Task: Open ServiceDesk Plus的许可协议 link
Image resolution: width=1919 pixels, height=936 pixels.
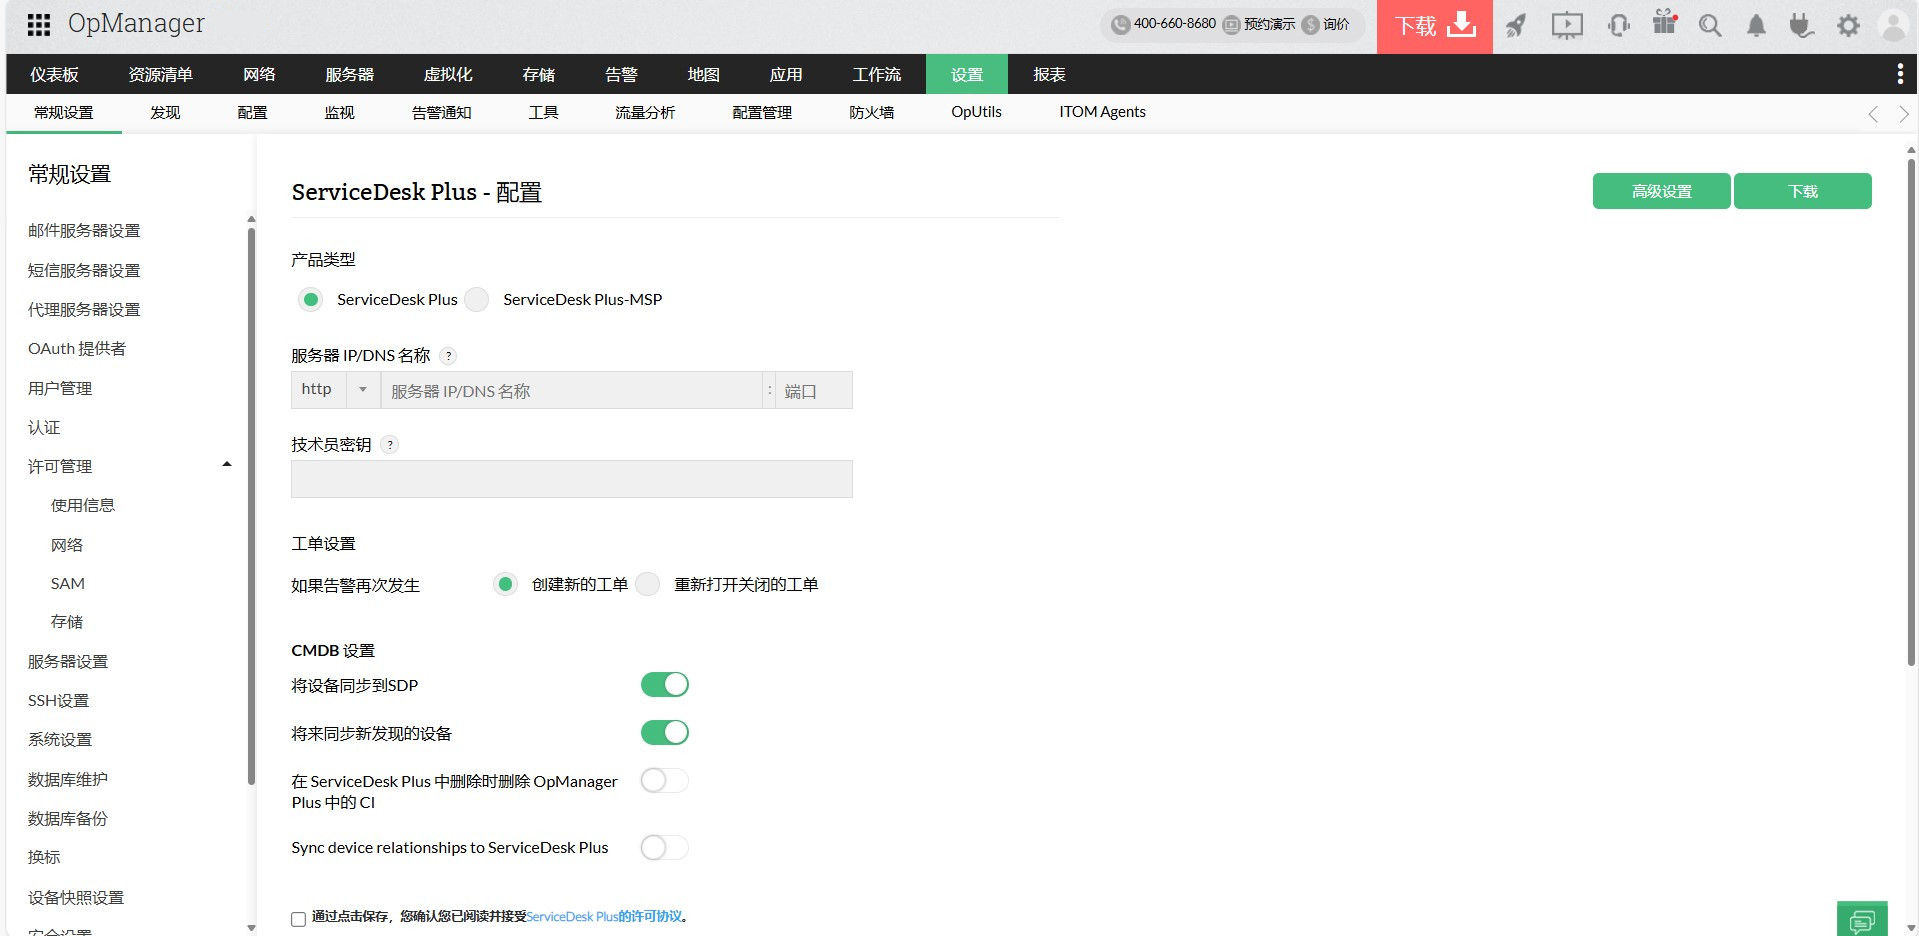Action: (604, 917)
